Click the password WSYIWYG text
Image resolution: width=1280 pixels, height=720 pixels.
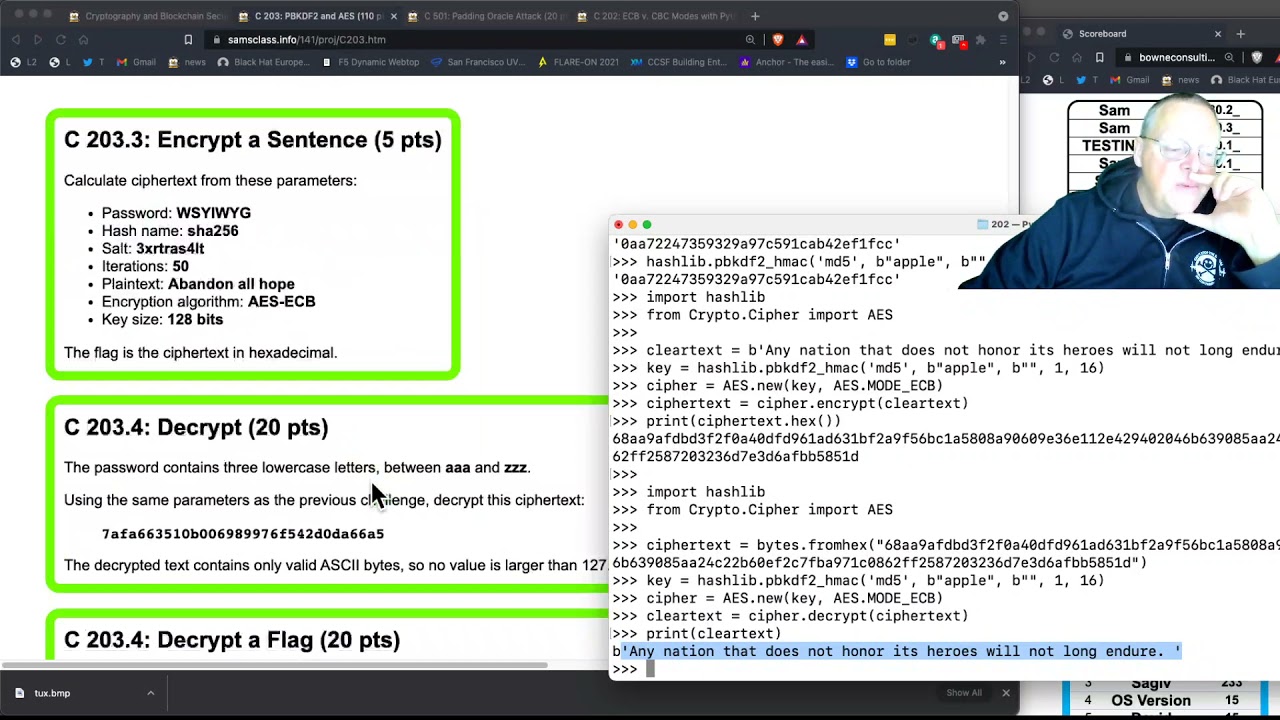pyautogui.click(x=213, y=213)
